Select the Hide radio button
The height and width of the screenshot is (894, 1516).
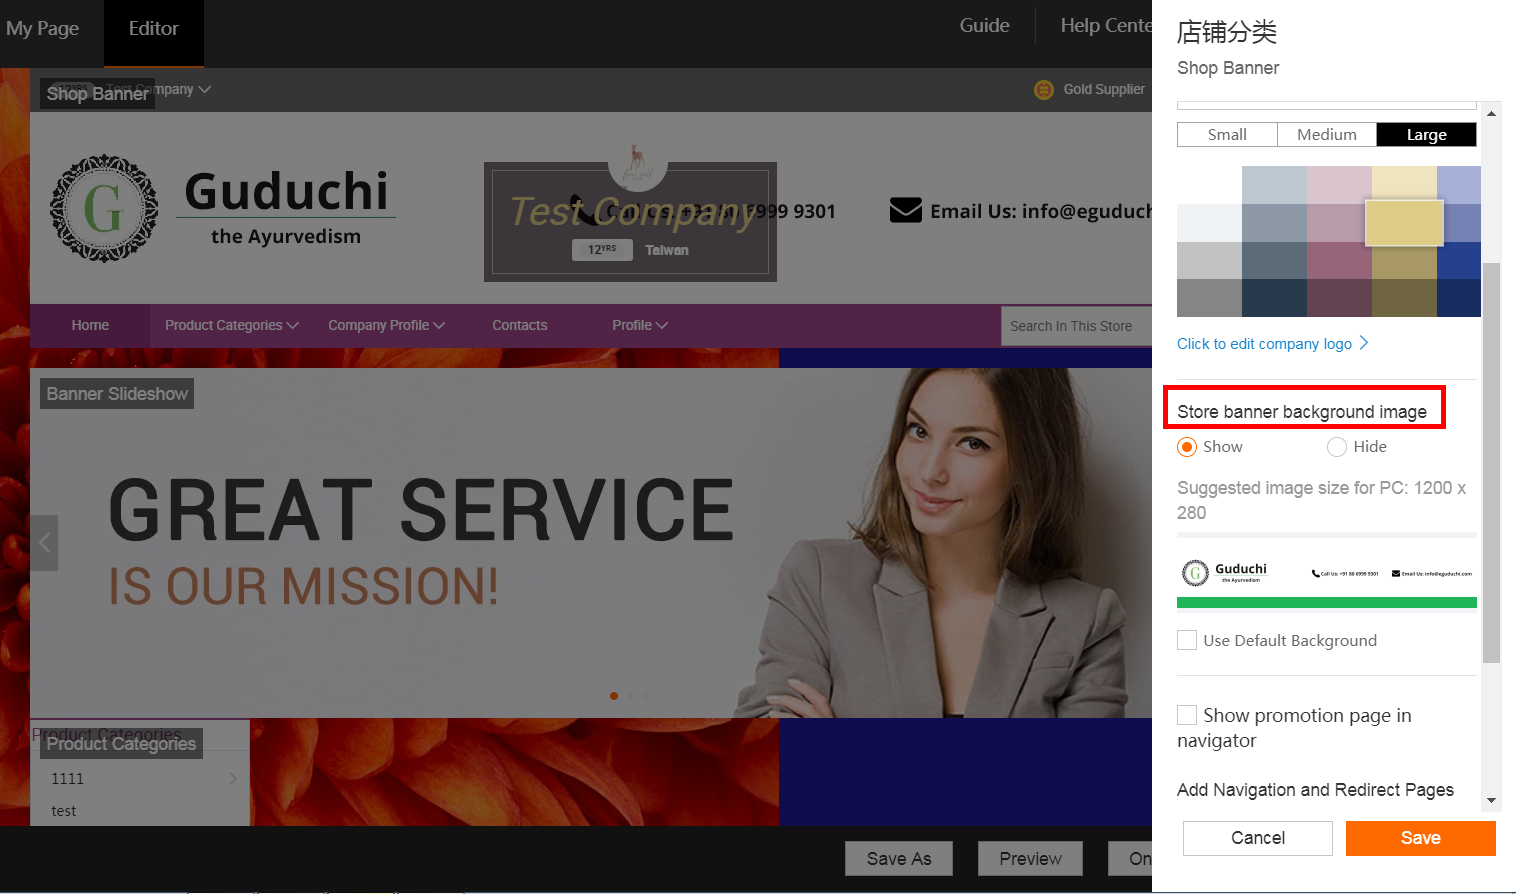tap(1337, 447)
